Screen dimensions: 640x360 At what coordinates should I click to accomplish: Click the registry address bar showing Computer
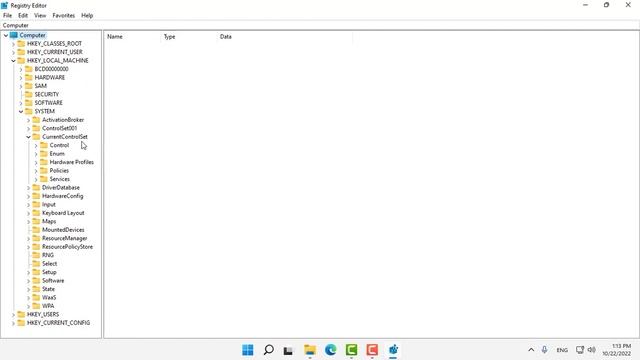[x=320, y=25]
